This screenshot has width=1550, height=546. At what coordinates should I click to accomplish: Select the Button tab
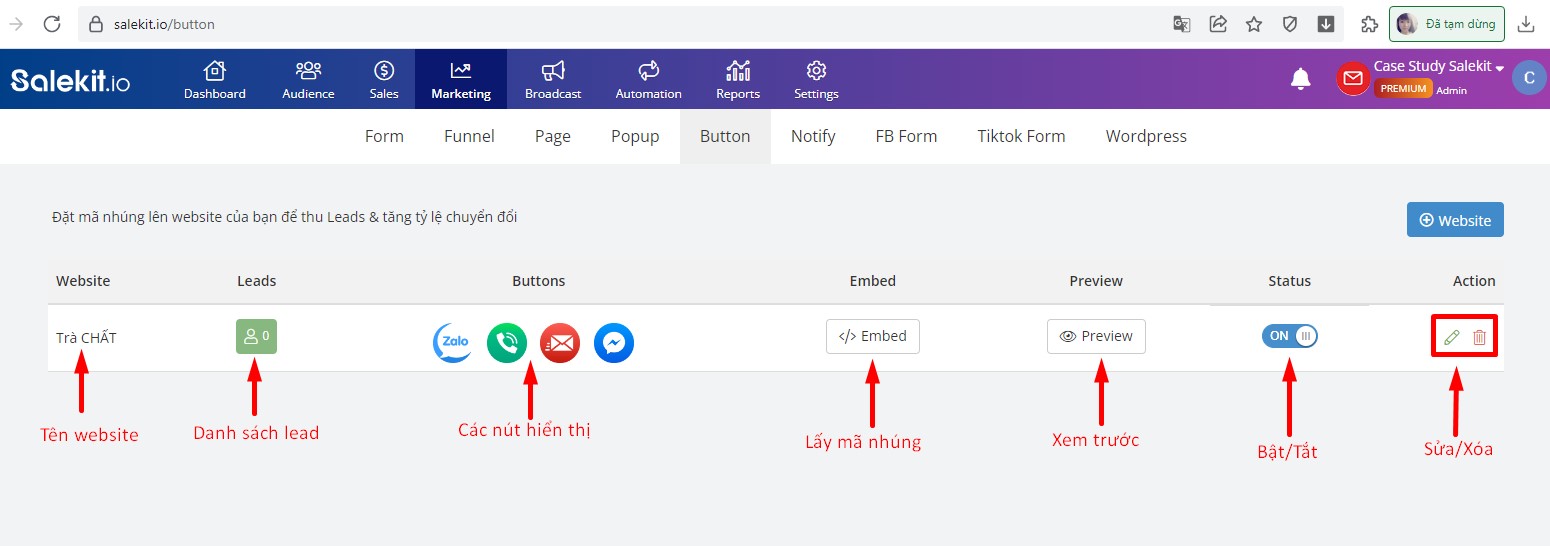(725, 136)
